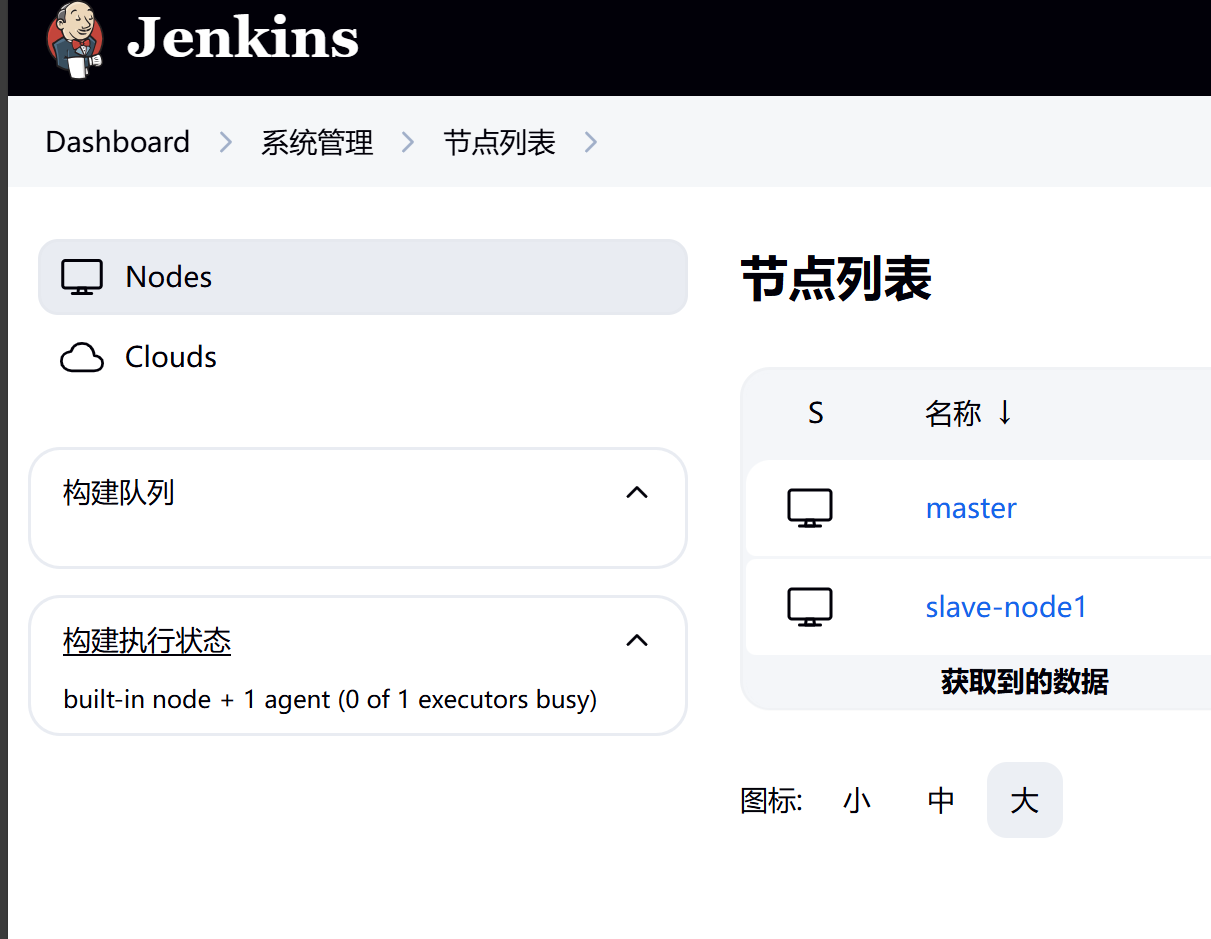Click the monitor icon beside Nodes
The width and height of the screenshot is (1211, 939).
pos(82,277)
